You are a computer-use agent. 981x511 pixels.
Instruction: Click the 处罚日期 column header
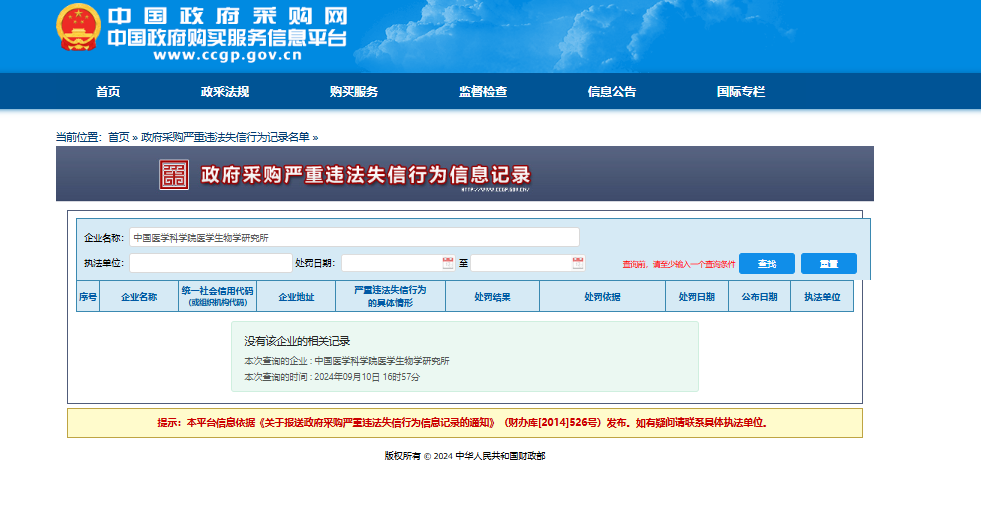click(x=697, y=296)
